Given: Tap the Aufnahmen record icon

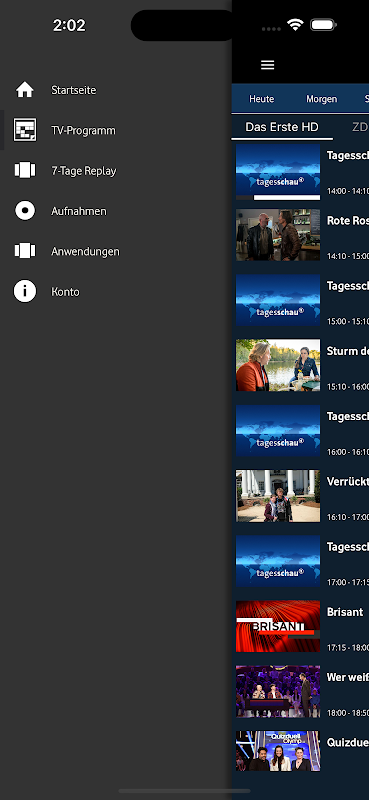Looking at the screenshot, I should point(24,211).
